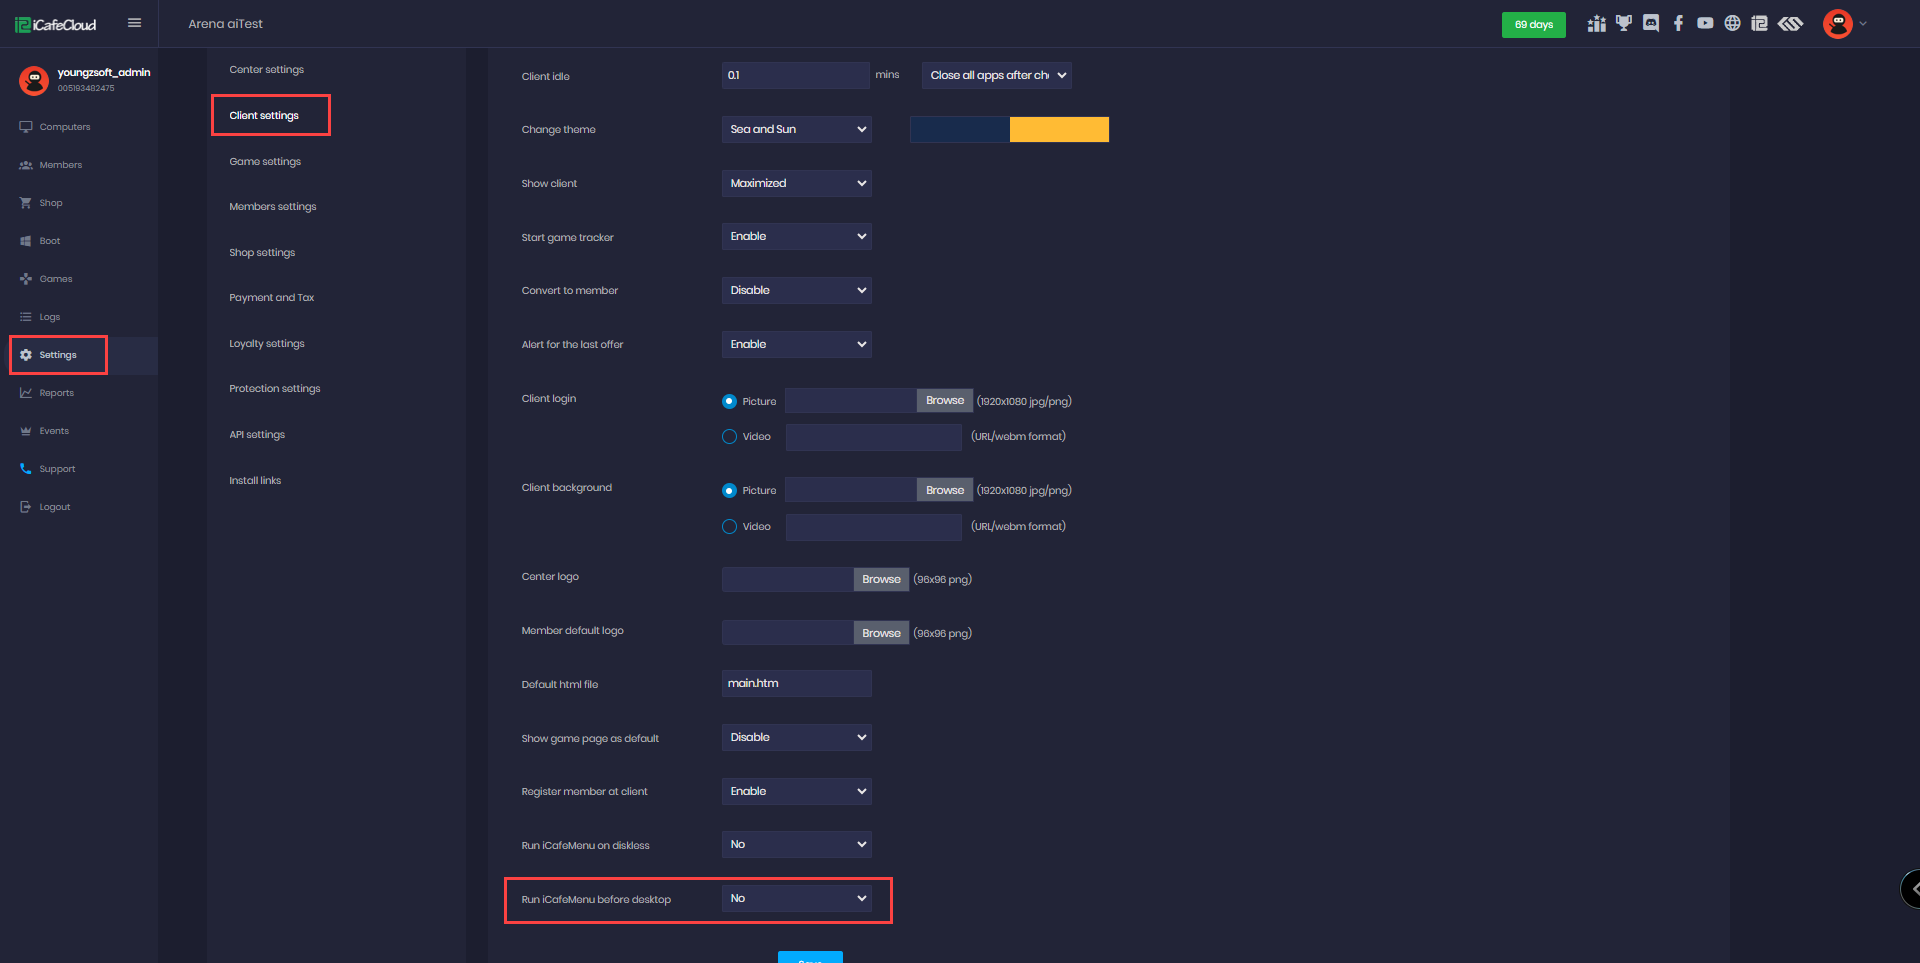Open the Discord chat icon
This screenshot has height=963, width=1920.
click(1650, 24)
